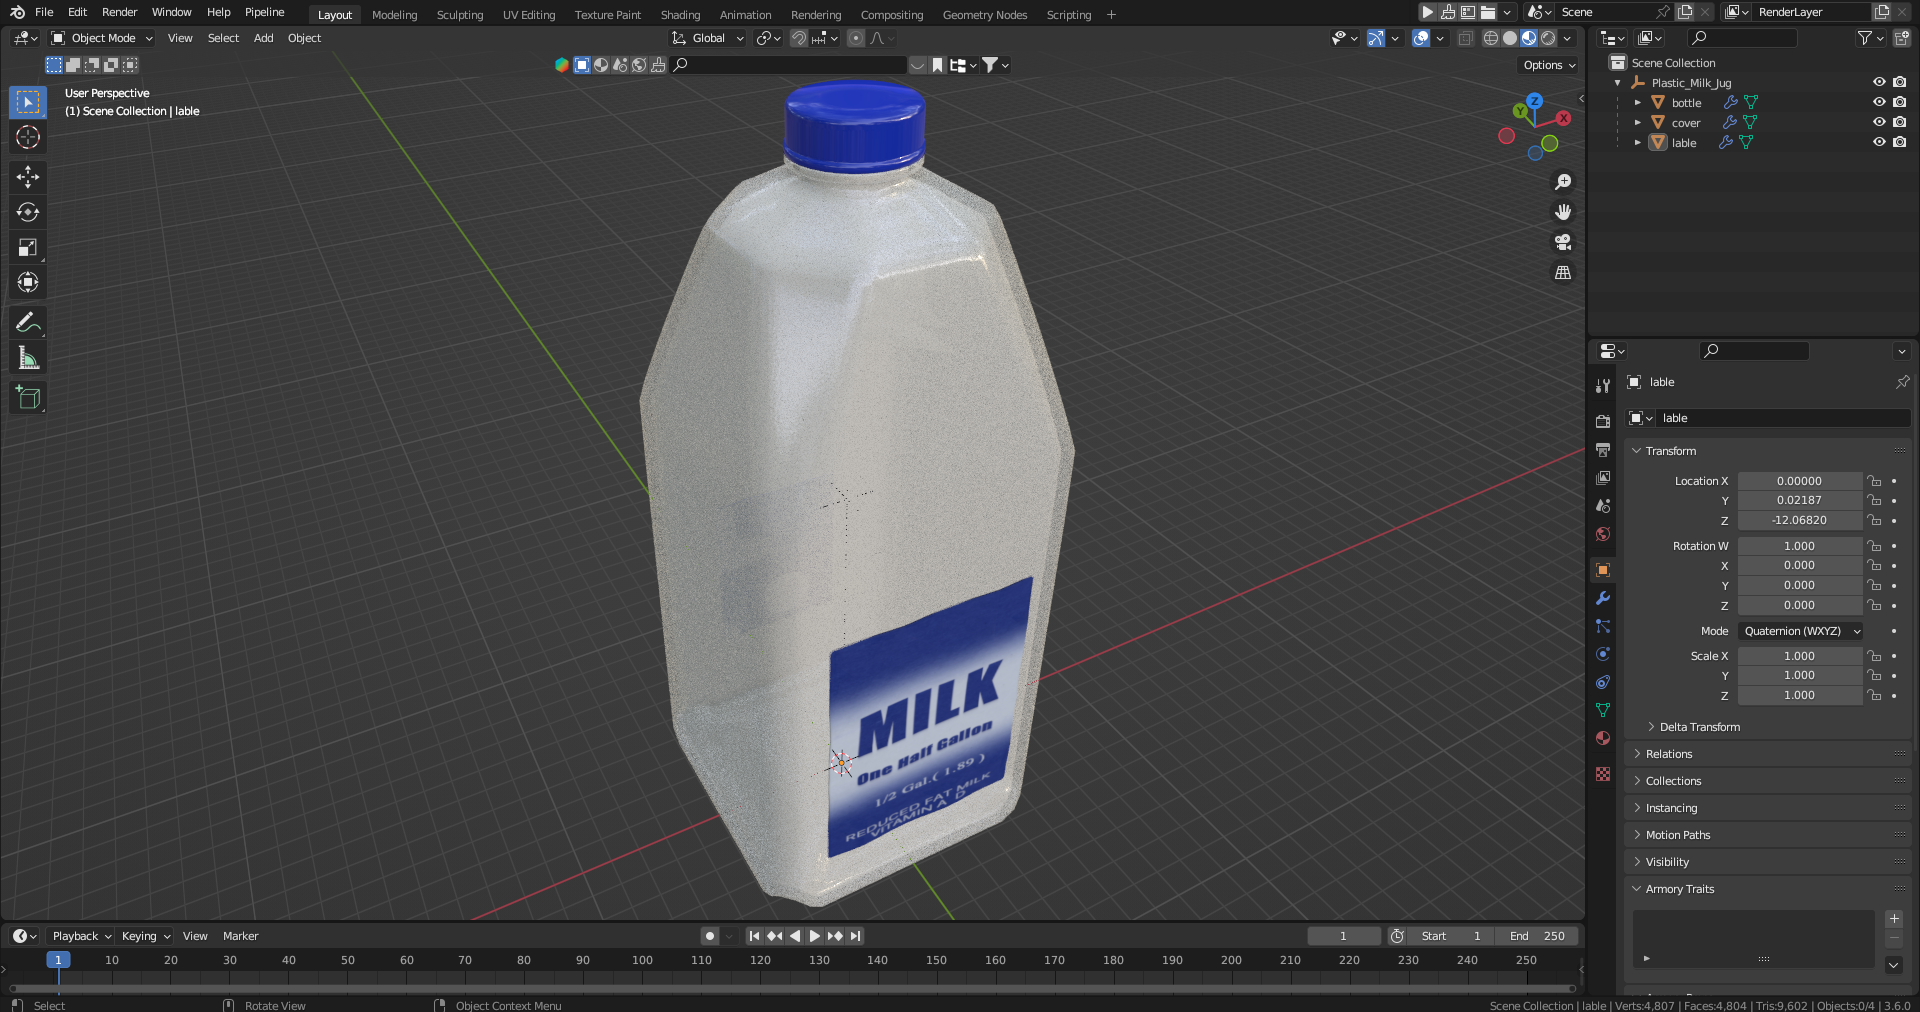Screen dimensions: 1920x1012
Task: Open the viewport Add menu
Action: 263,38
